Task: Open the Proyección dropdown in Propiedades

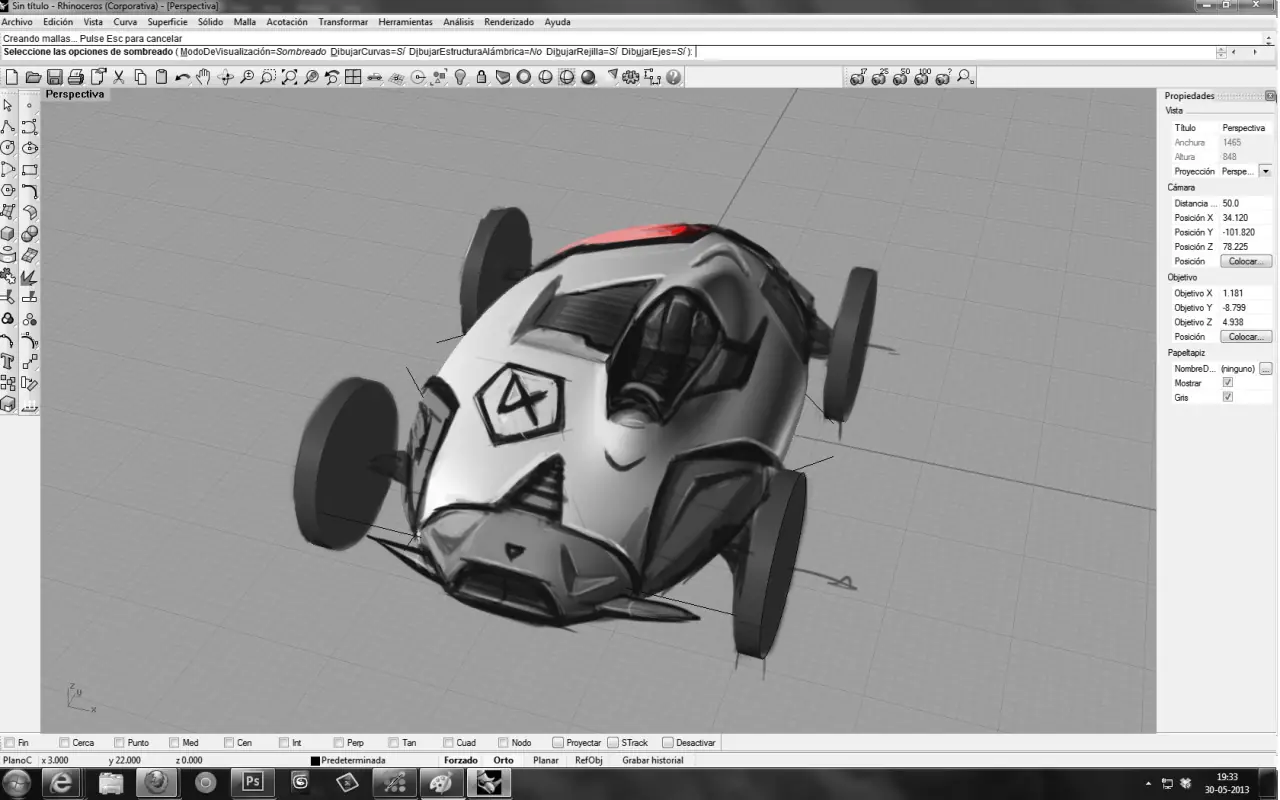Action: click(1266, 170)
